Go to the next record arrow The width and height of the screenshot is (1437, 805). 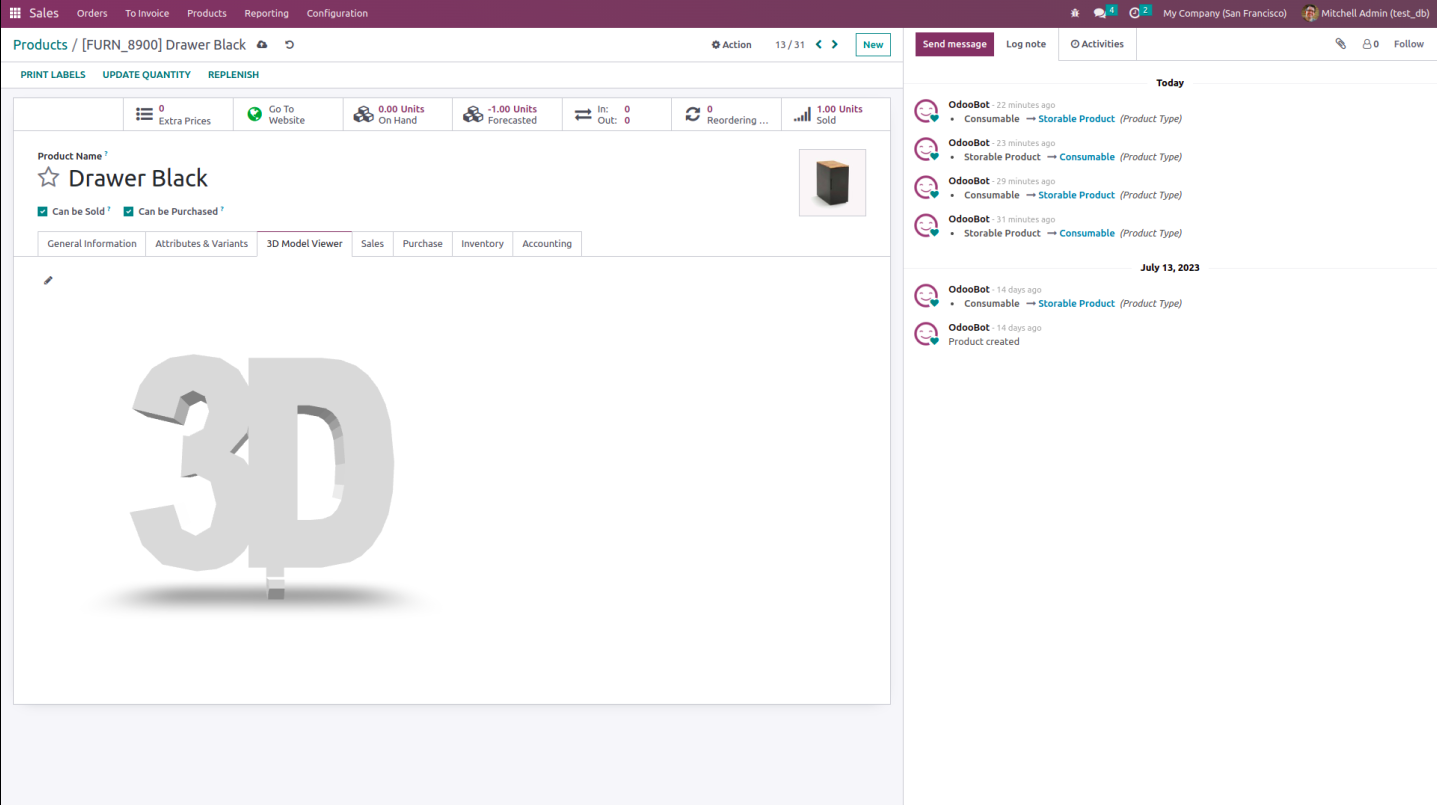click(835, 44)
